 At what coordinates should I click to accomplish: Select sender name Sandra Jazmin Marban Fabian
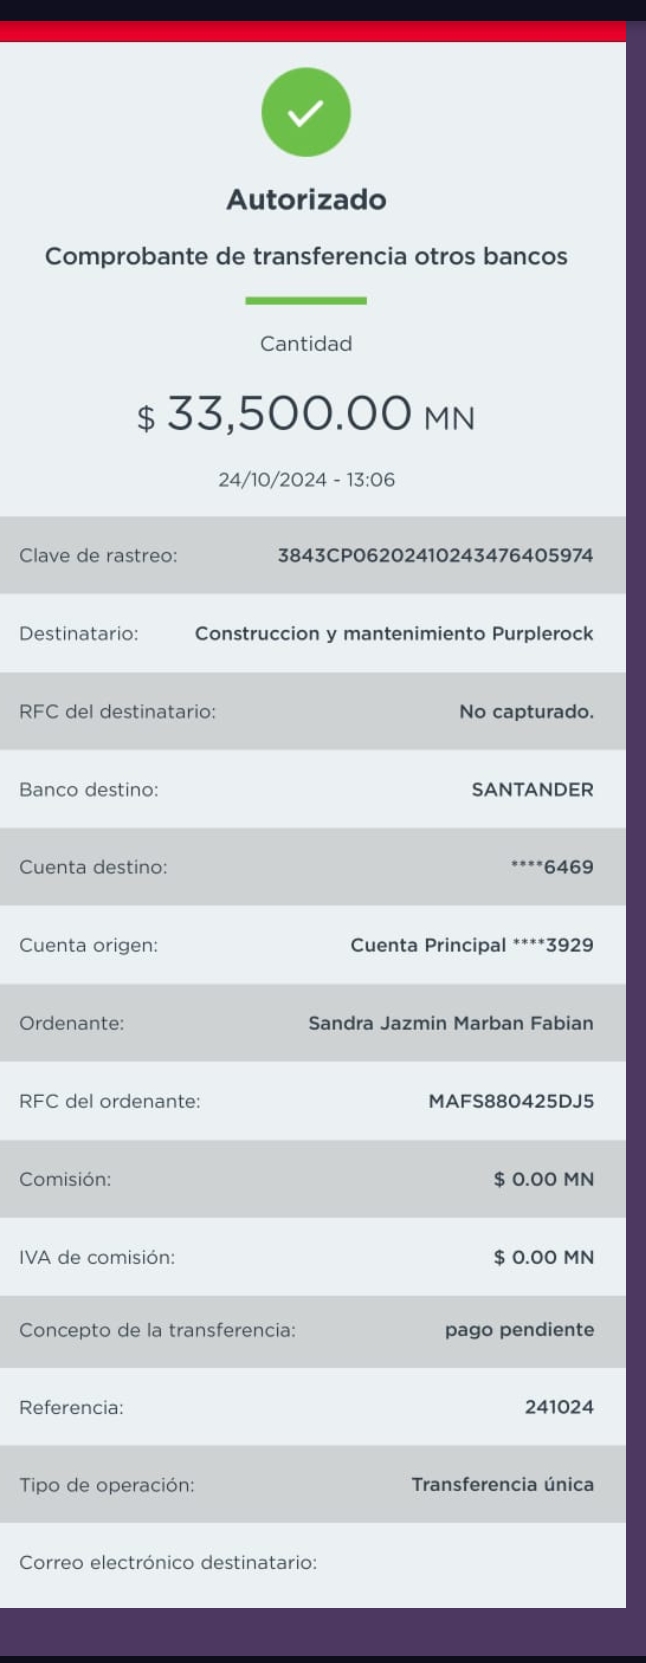point(451,1023)
